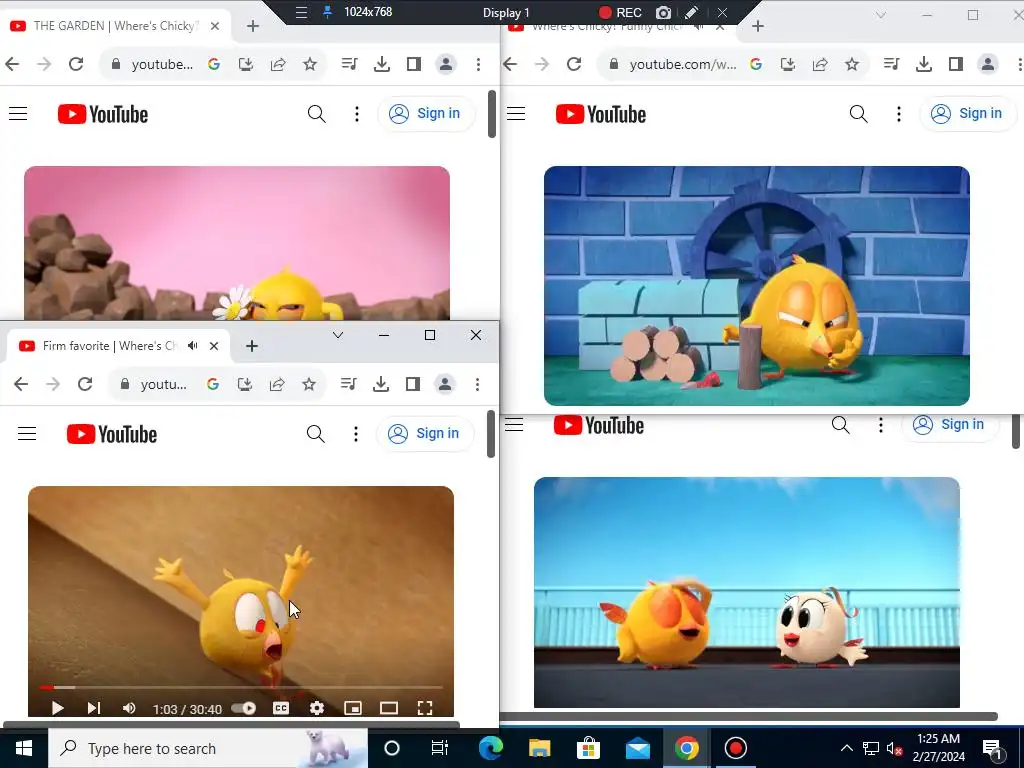Switch Firm favorite player to theater mode
This screenshot has width=1024, height=768.
[389, 708]
